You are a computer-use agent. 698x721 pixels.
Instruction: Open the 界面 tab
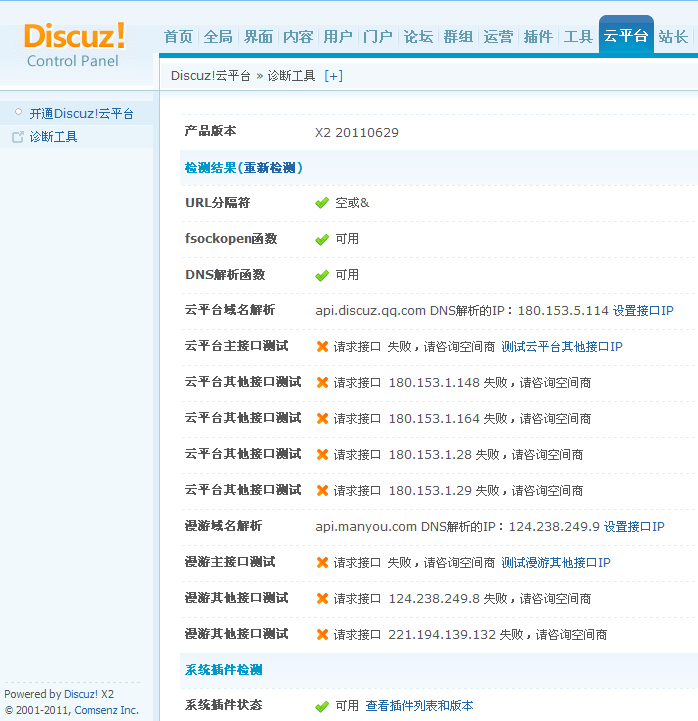click(258, 37)
